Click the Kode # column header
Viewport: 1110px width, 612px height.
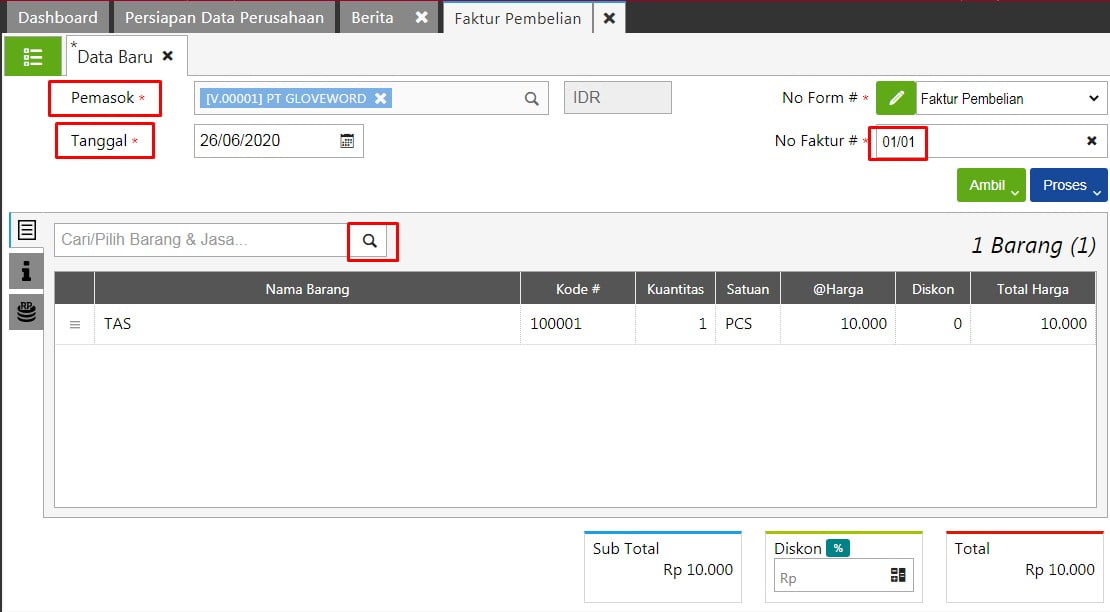[578, 289]
